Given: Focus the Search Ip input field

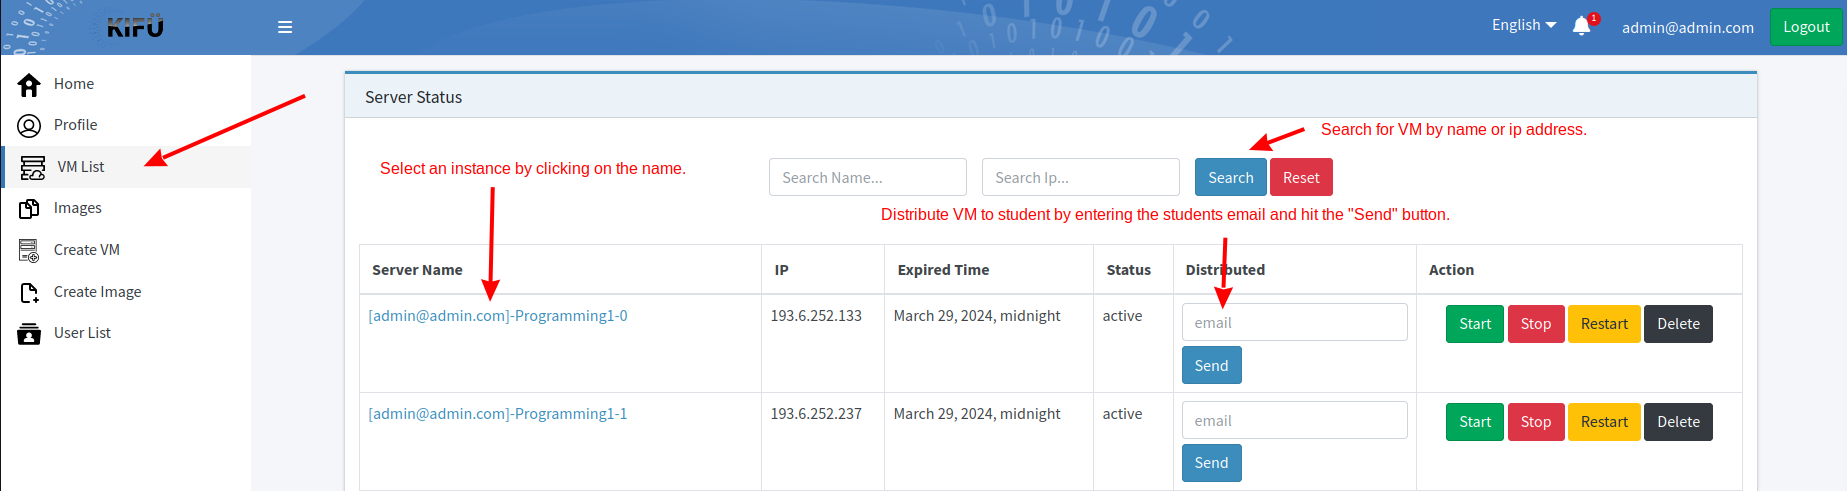Looking at the screenshot, I should [1080, 178].
